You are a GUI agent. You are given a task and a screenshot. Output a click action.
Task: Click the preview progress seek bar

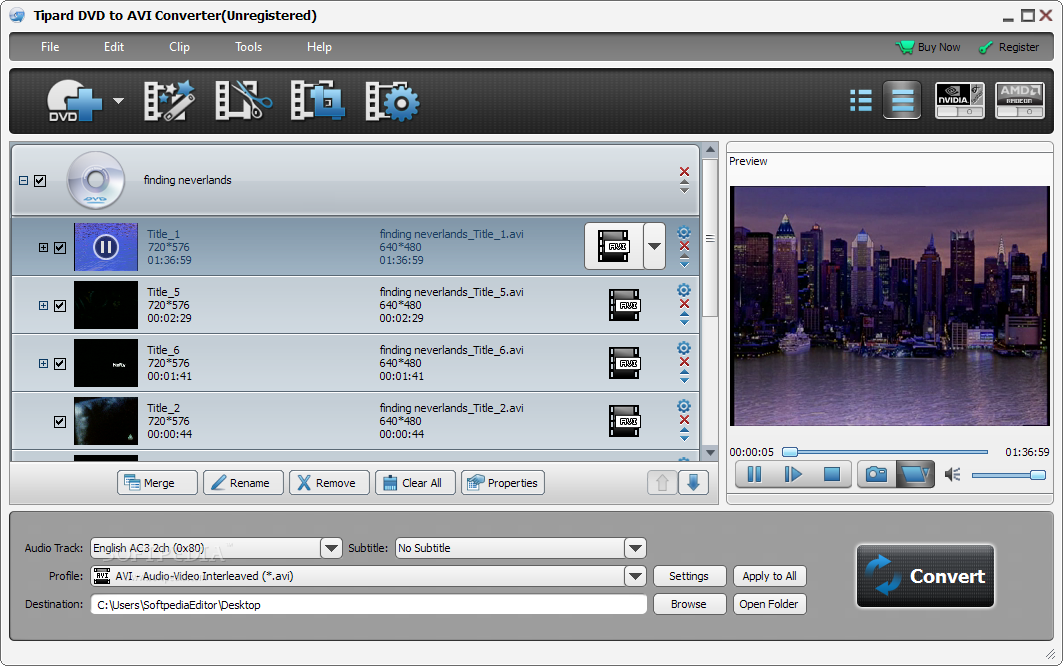pos(885,452)
